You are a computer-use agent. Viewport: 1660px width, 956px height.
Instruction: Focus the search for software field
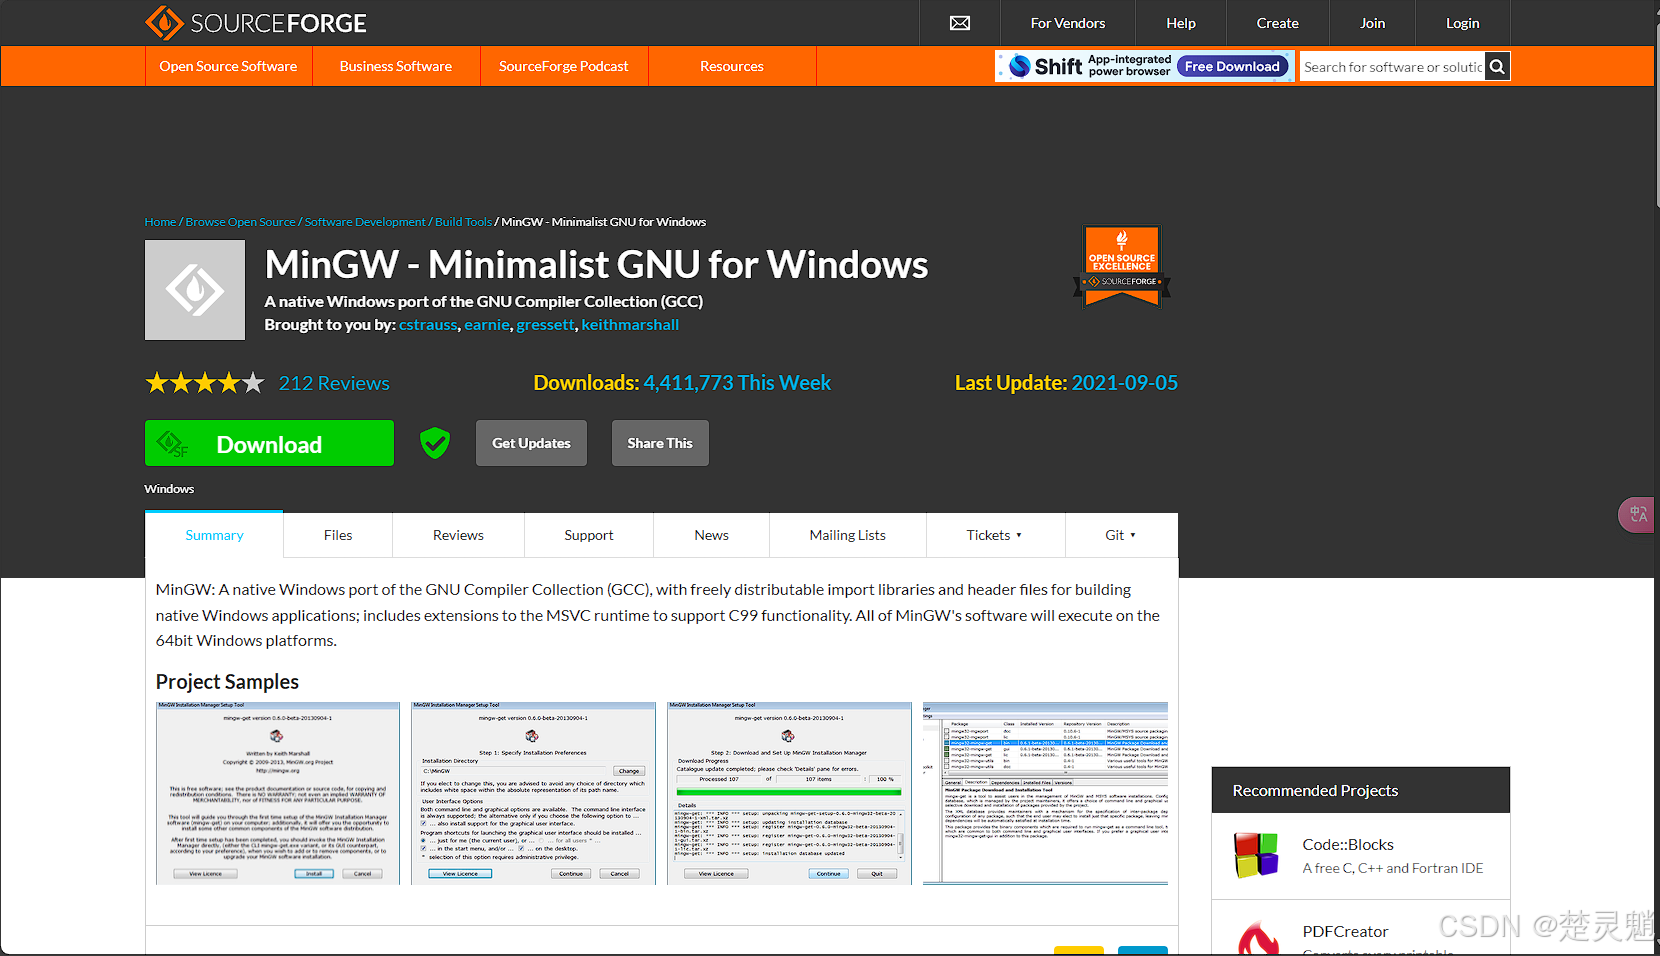pos(1392,67)
